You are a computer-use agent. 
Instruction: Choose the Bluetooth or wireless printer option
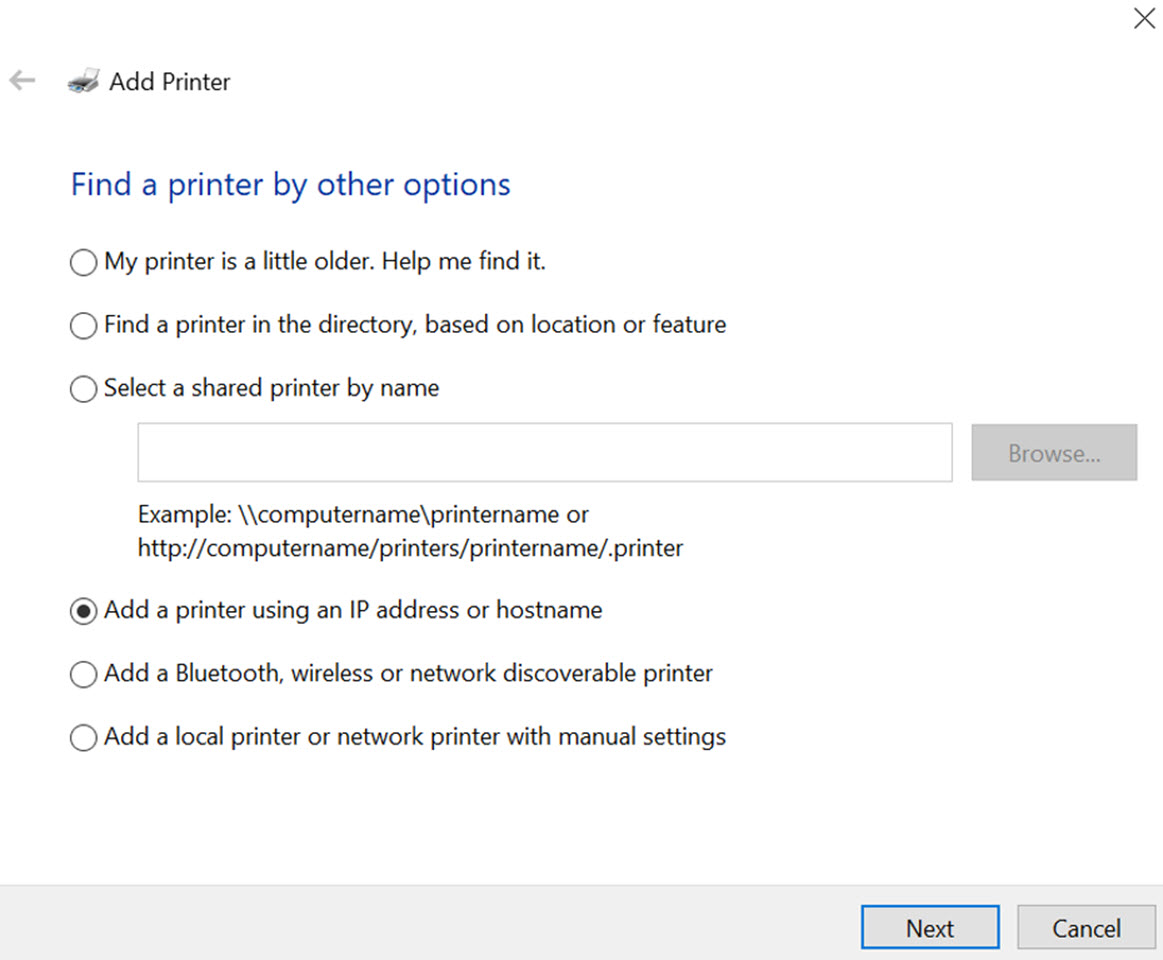coord(83,674)
